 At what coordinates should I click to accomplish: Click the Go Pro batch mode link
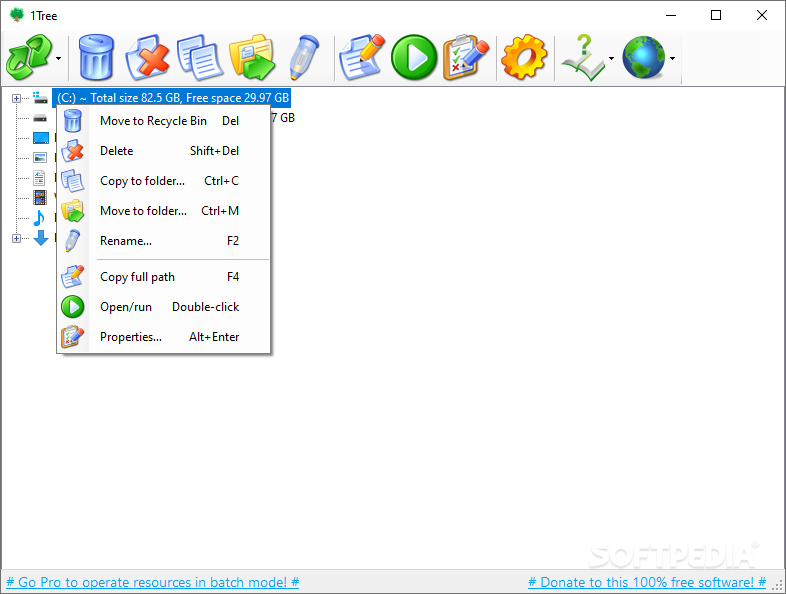coord(152,582)
